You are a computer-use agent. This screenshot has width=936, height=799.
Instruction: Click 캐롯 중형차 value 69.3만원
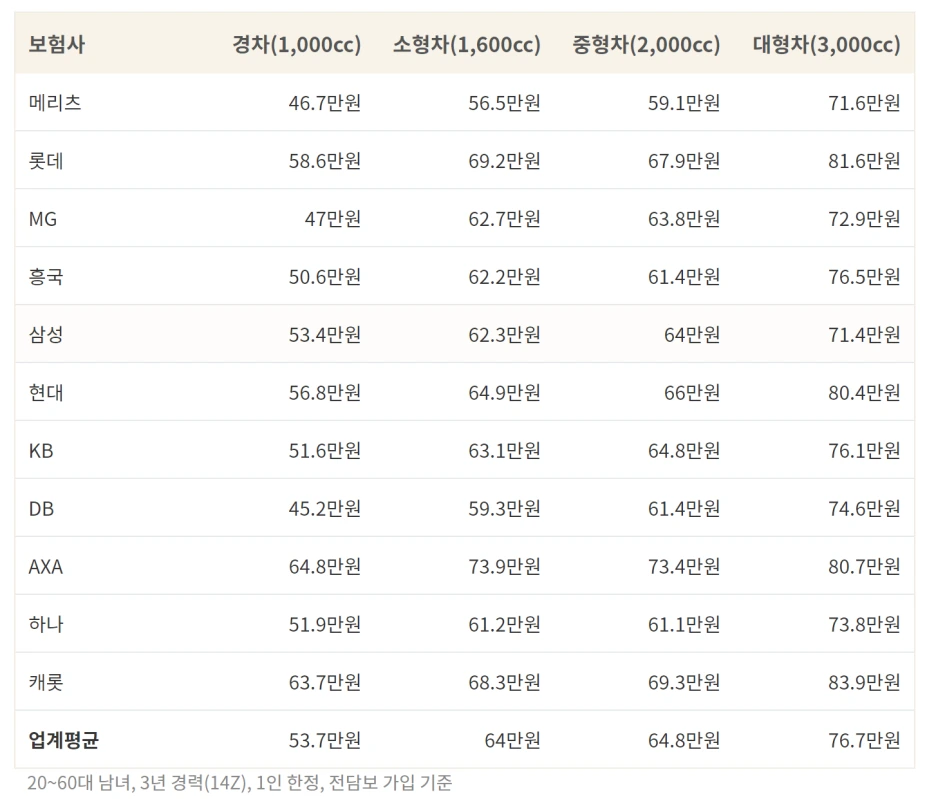(684, 682)
